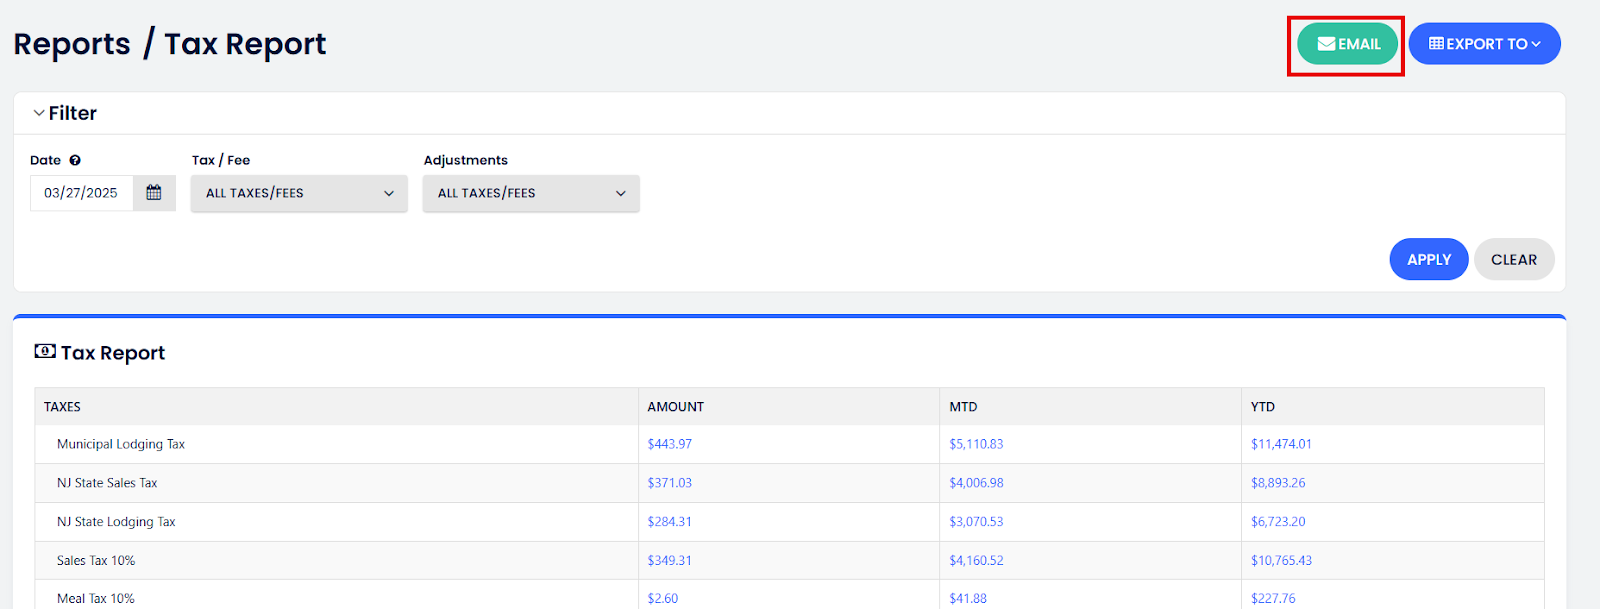Open the Adjustments dropdown
This screenshot has height=609, width=1600.
(531, 193)
